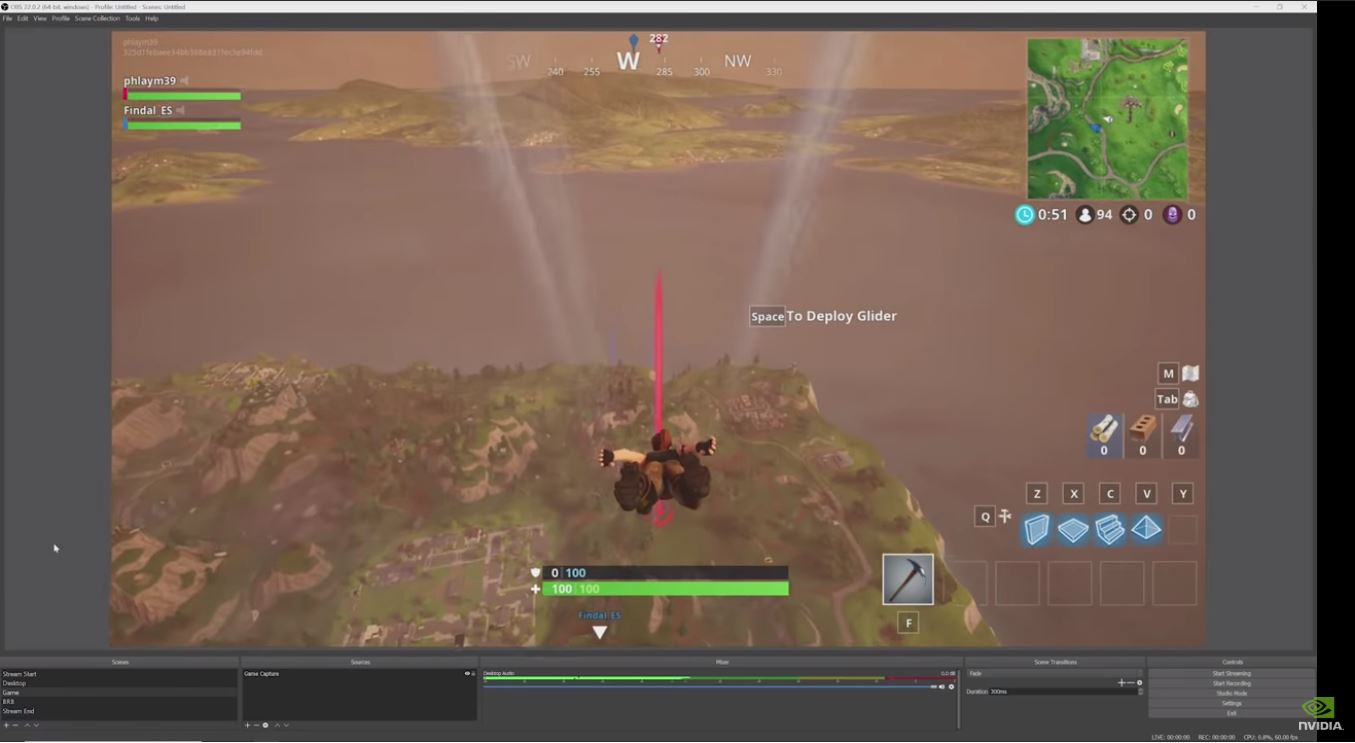Click the players remaining icon
The height and width of the screenshot is (743, 1355).
(x=1085, y=214)
